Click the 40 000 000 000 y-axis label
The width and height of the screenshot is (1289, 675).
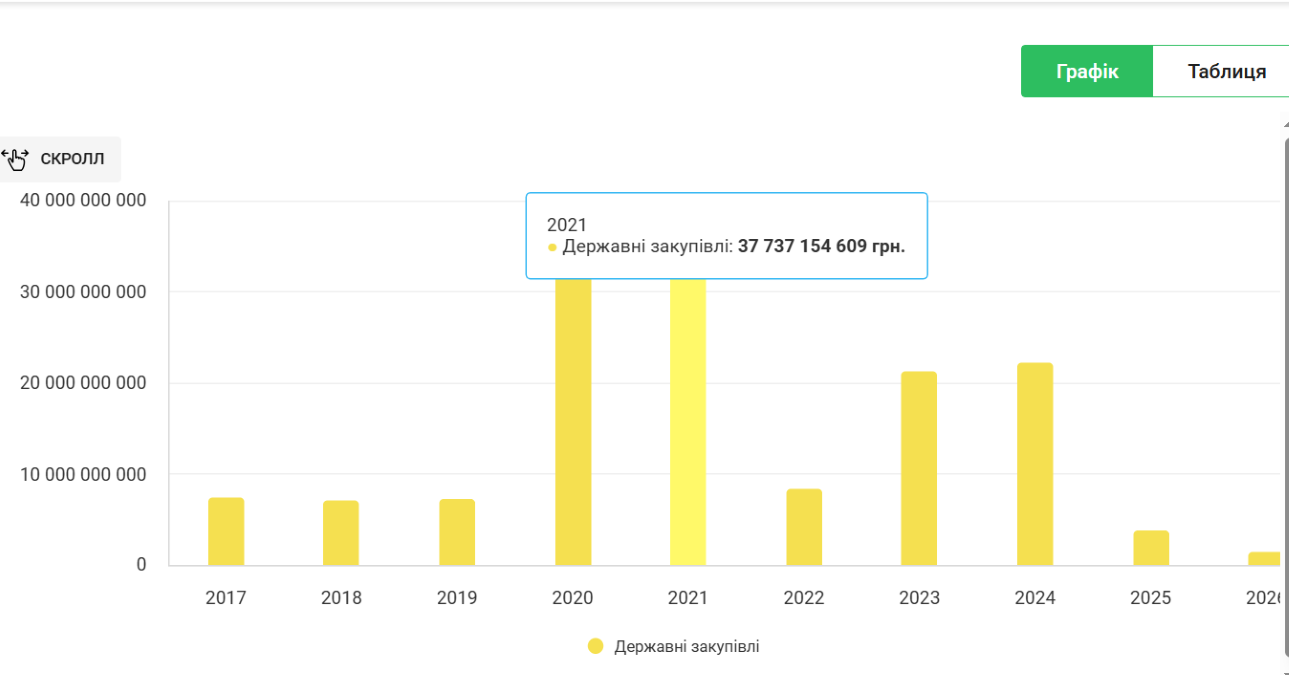83,201
